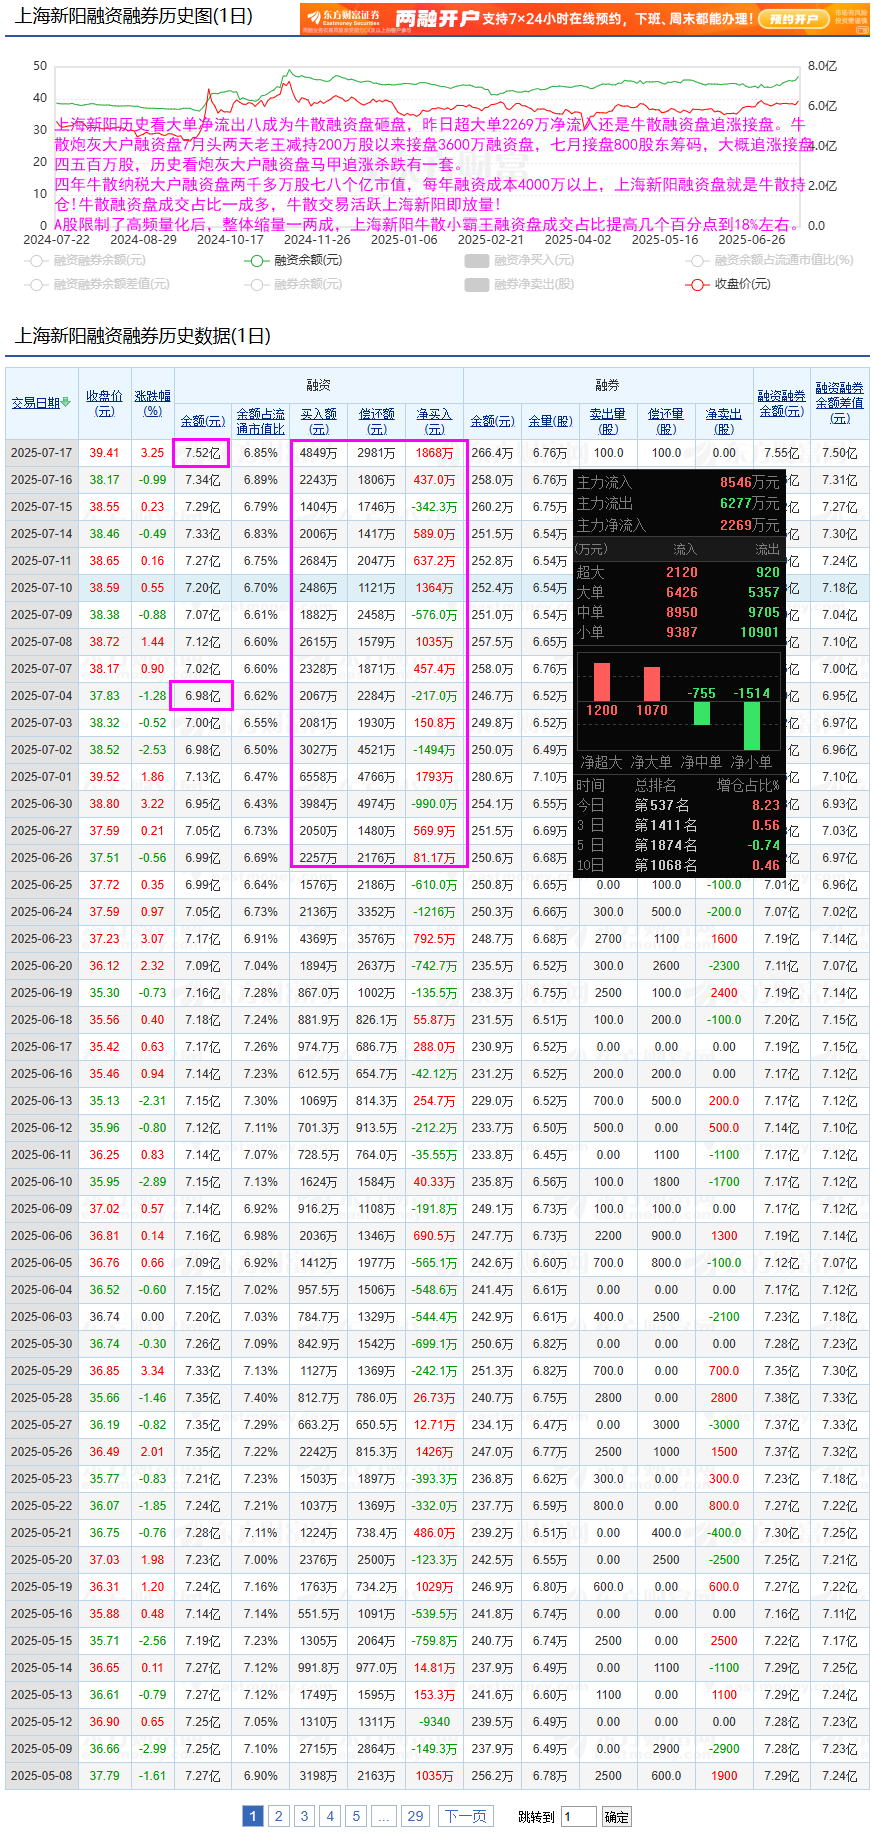The width and height of the screenshot is (875, 1841).
Task: Click the ellipsis in the pagination
Action: [x=384, y=1816]
